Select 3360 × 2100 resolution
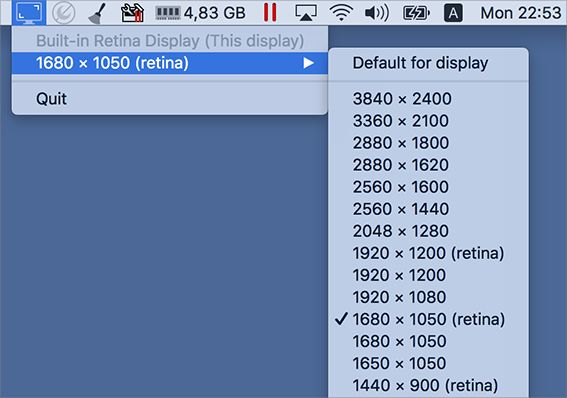 (x=429, y=120)
